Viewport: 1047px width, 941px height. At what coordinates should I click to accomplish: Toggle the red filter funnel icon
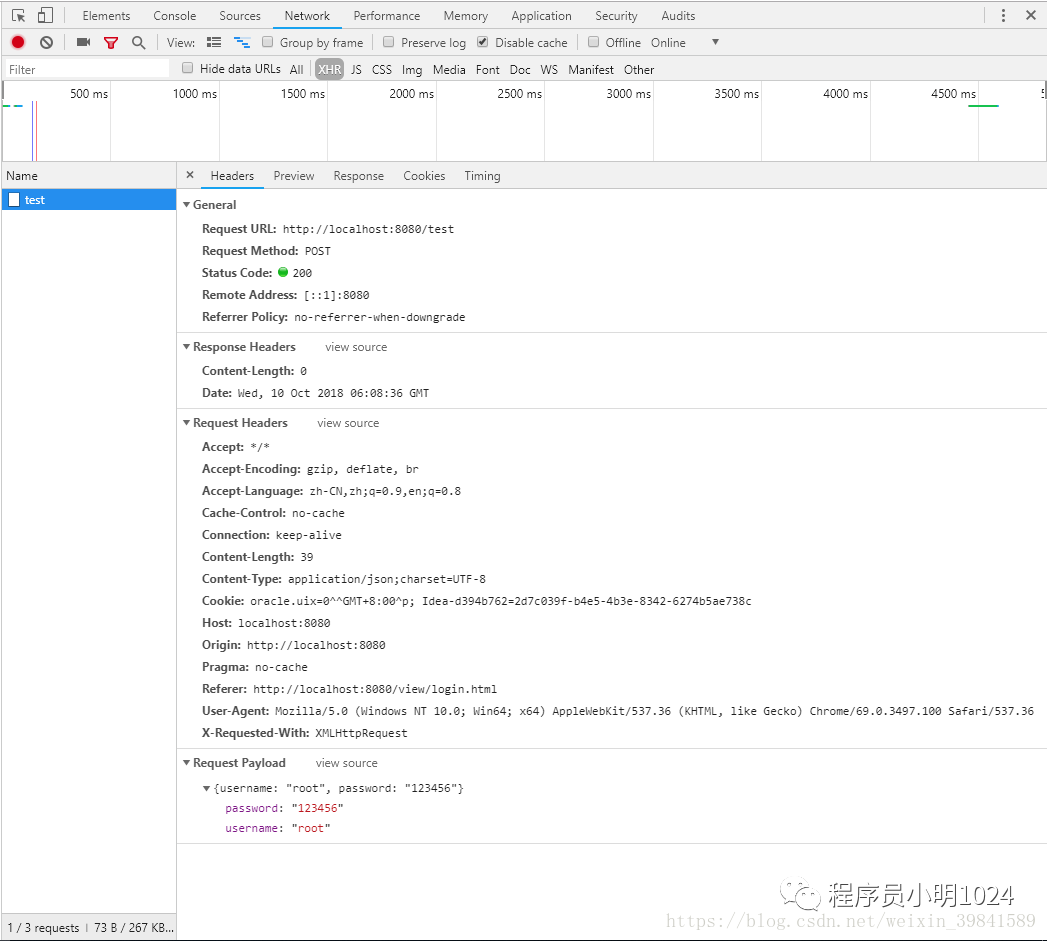tap(111, 43)
